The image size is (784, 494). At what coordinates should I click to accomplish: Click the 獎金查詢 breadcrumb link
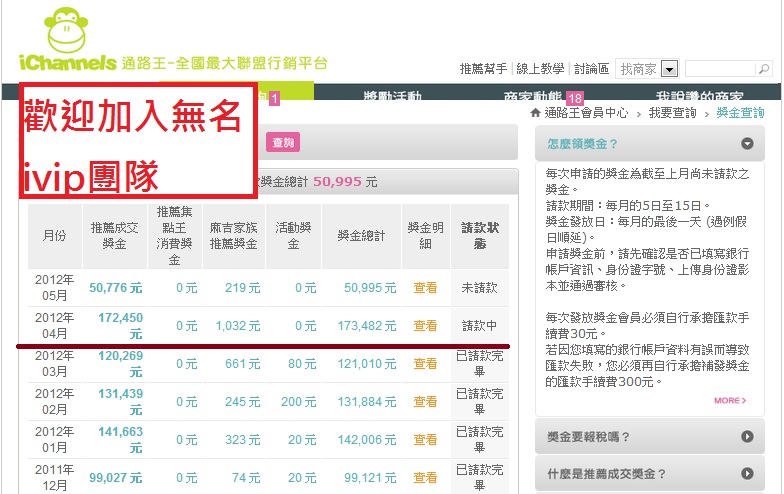(740, 112)
